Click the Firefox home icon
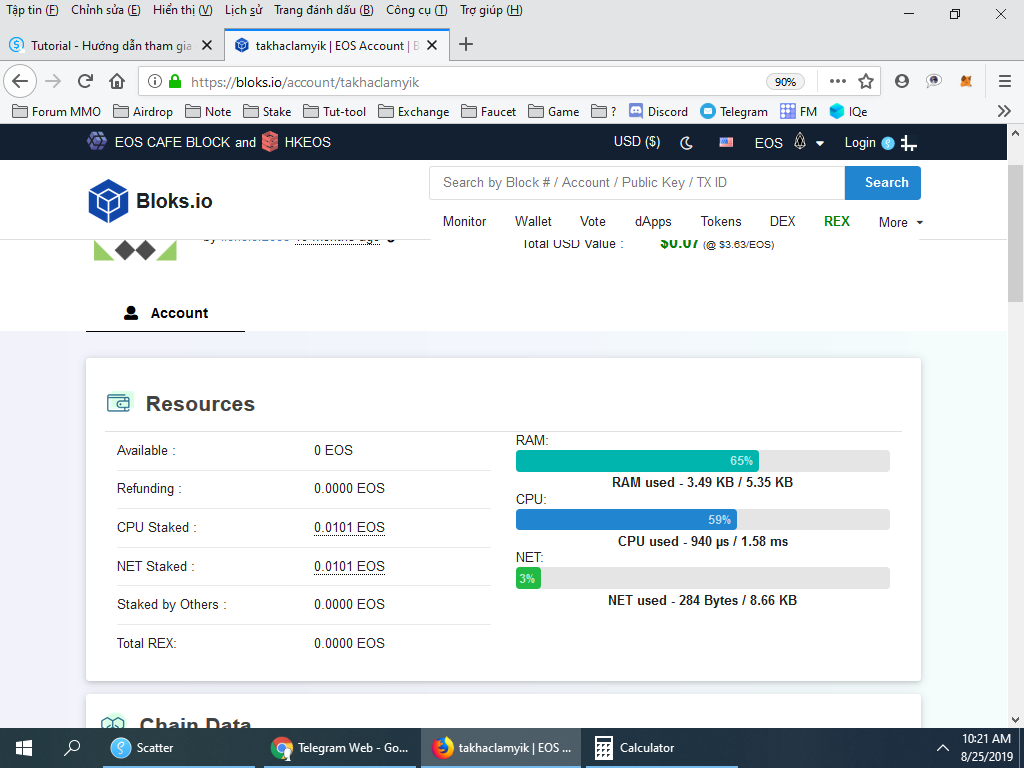The height and width of the screenshot is (768, 1024). (x=117, y=81)
